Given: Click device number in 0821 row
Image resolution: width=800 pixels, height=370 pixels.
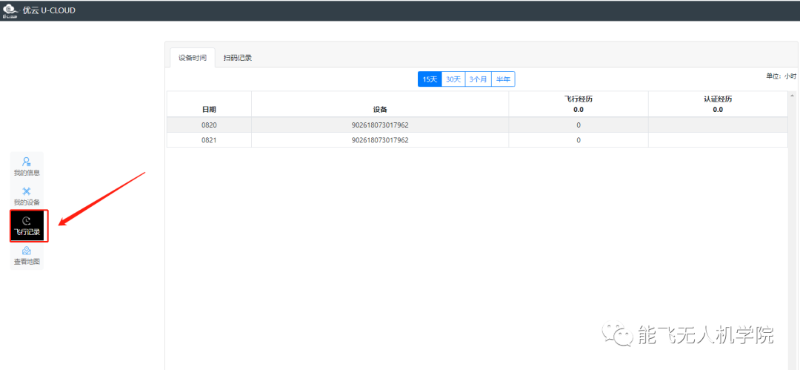Looking at the screenshot, I should click(380, 140).
